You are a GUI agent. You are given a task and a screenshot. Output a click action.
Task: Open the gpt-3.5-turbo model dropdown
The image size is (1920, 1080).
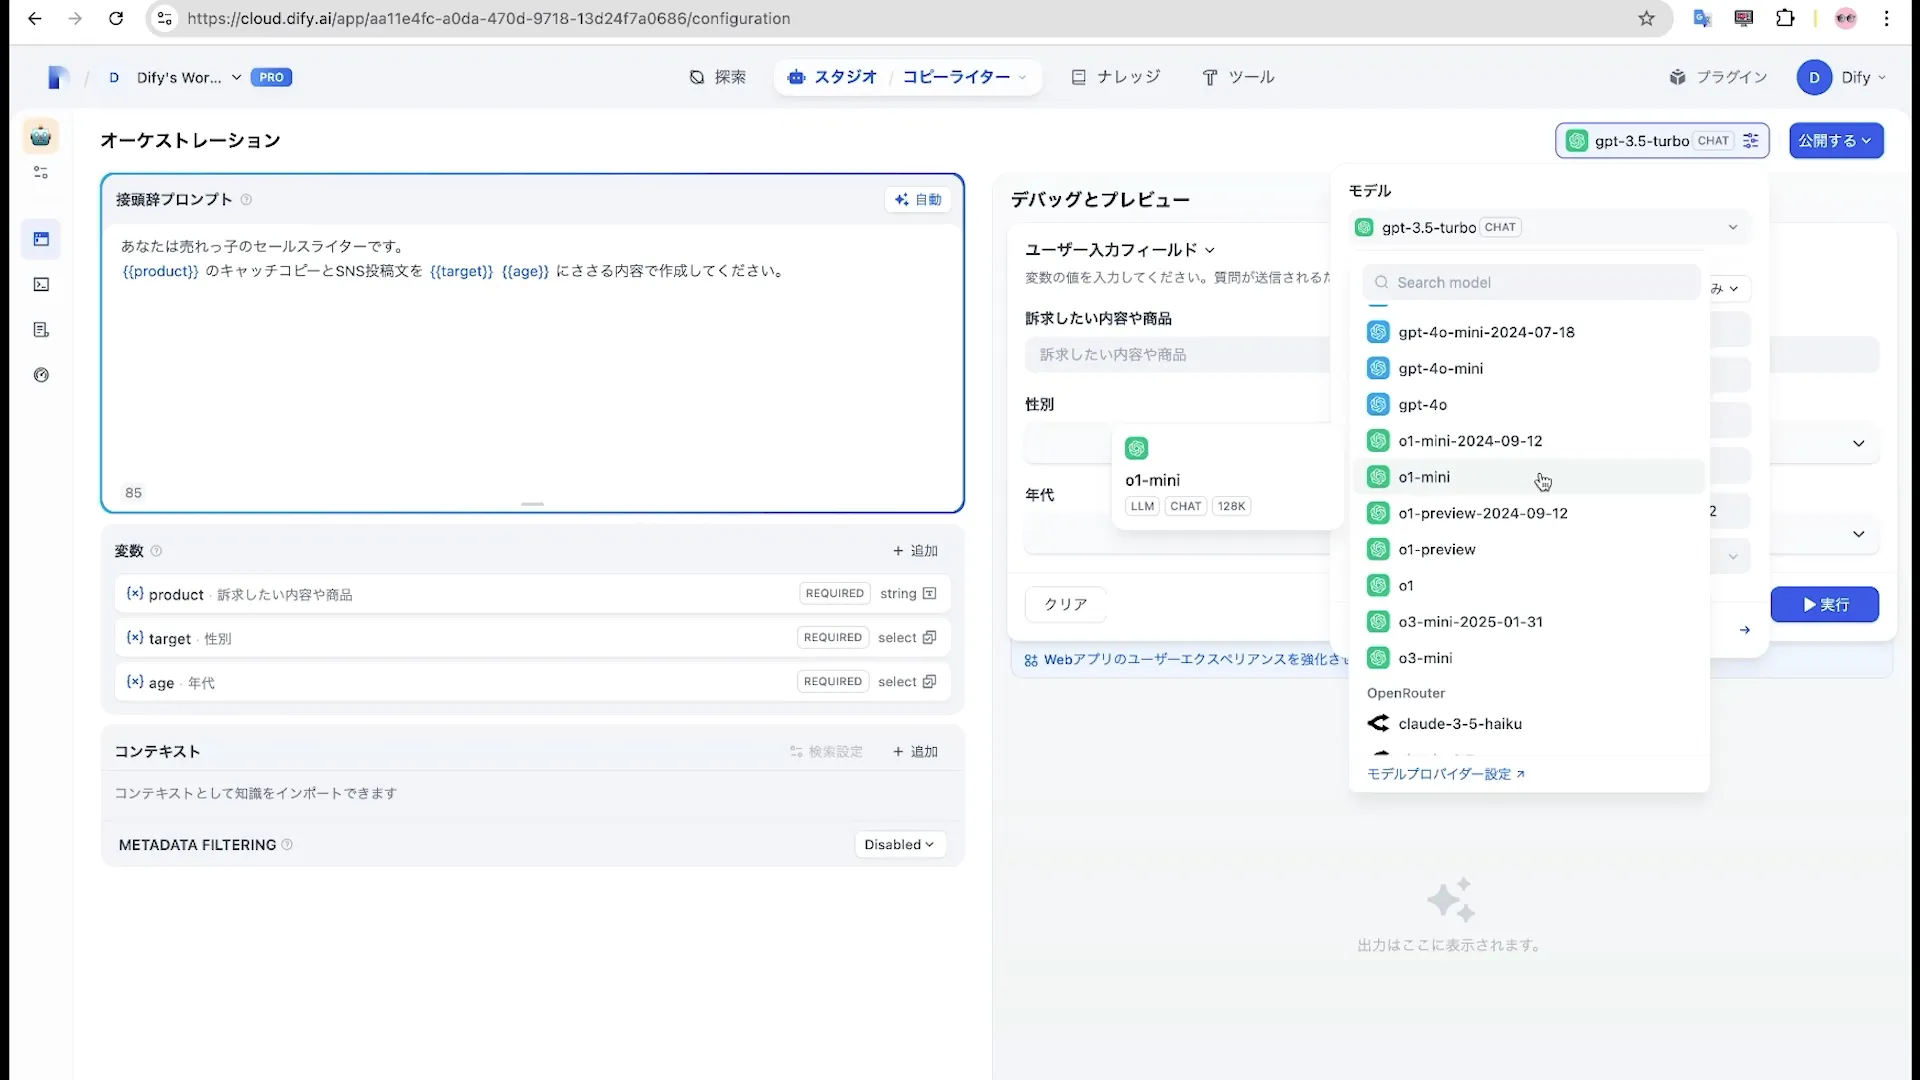click(x=1548, y=228)
